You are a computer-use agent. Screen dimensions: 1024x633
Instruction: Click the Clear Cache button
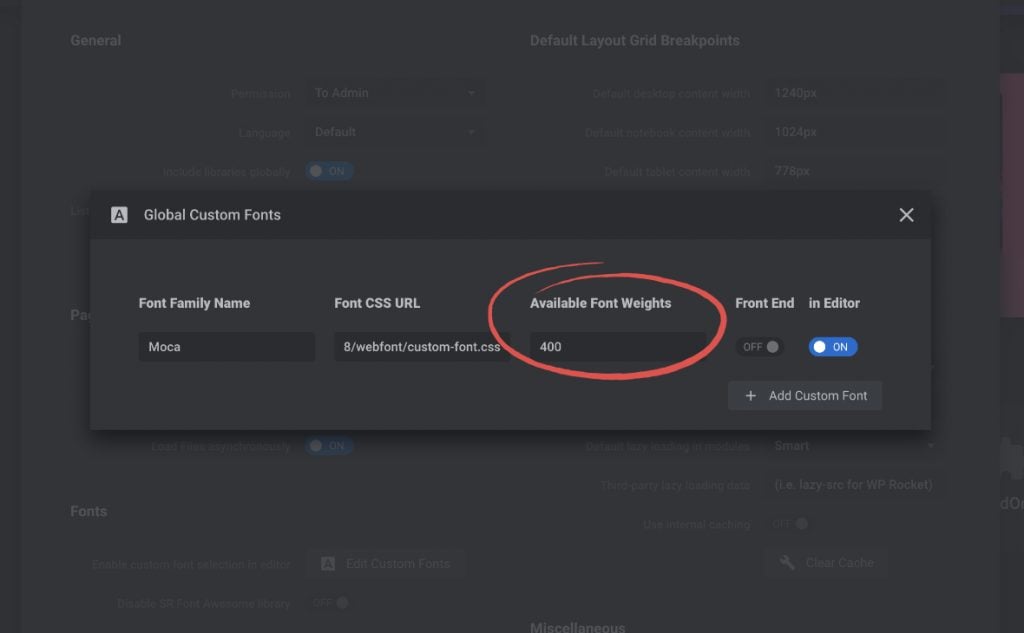click(x=826, y=562)
